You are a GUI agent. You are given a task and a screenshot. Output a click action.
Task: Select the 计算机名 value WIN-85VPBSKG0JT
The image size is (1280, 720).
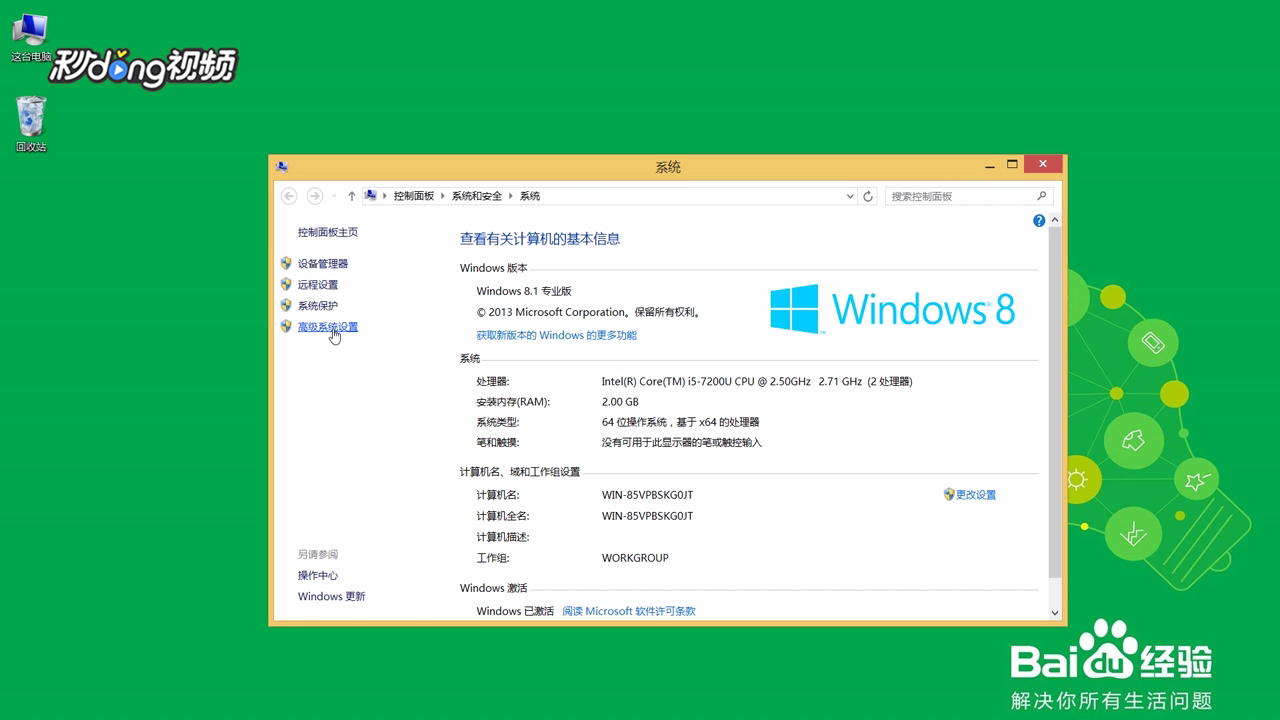pos(647,495)
